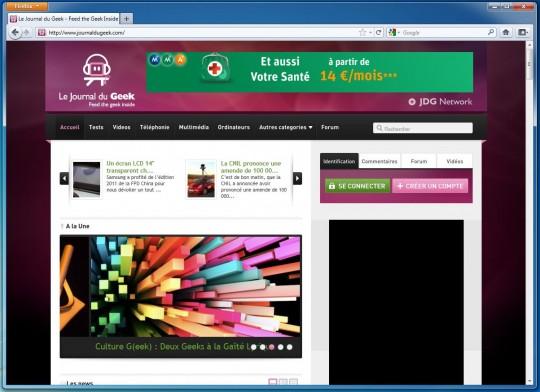Open search engine selector dropdown
This screenshot has width=540, height=392.
(x=398, y=33)
